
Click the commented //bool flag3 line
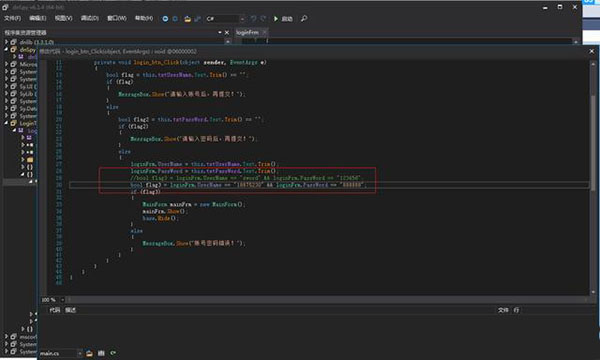pos(246,178)
